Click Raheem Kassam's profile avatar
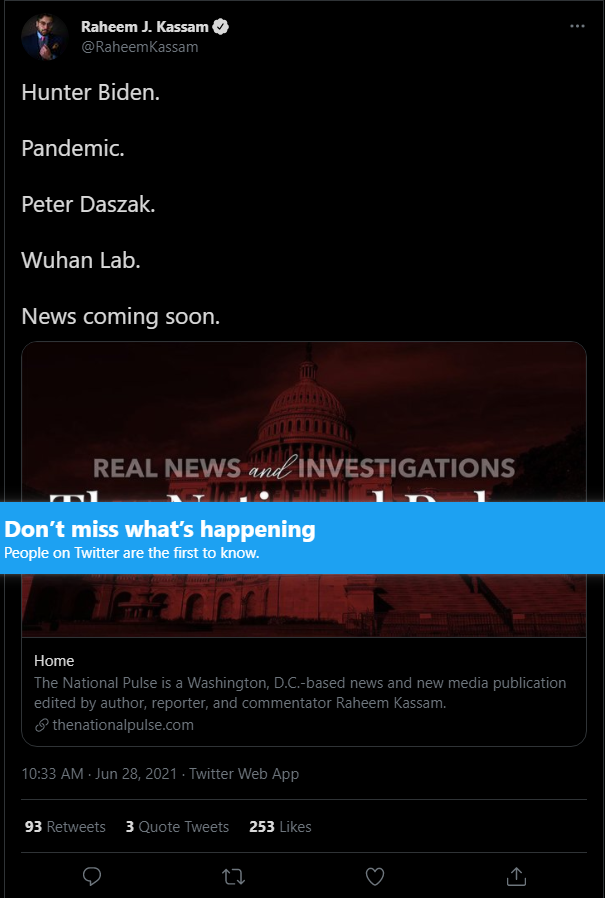Image resolution: width=605 pixels, height=898 pixels. click(x=45, y=37)
